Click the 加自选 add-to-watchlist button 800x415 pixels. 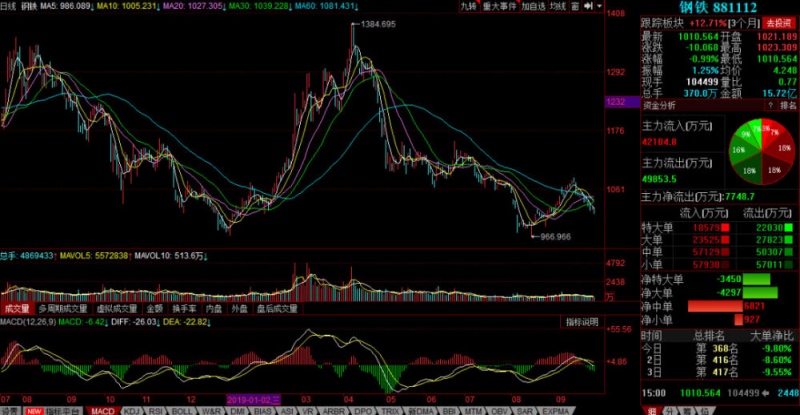534,6
